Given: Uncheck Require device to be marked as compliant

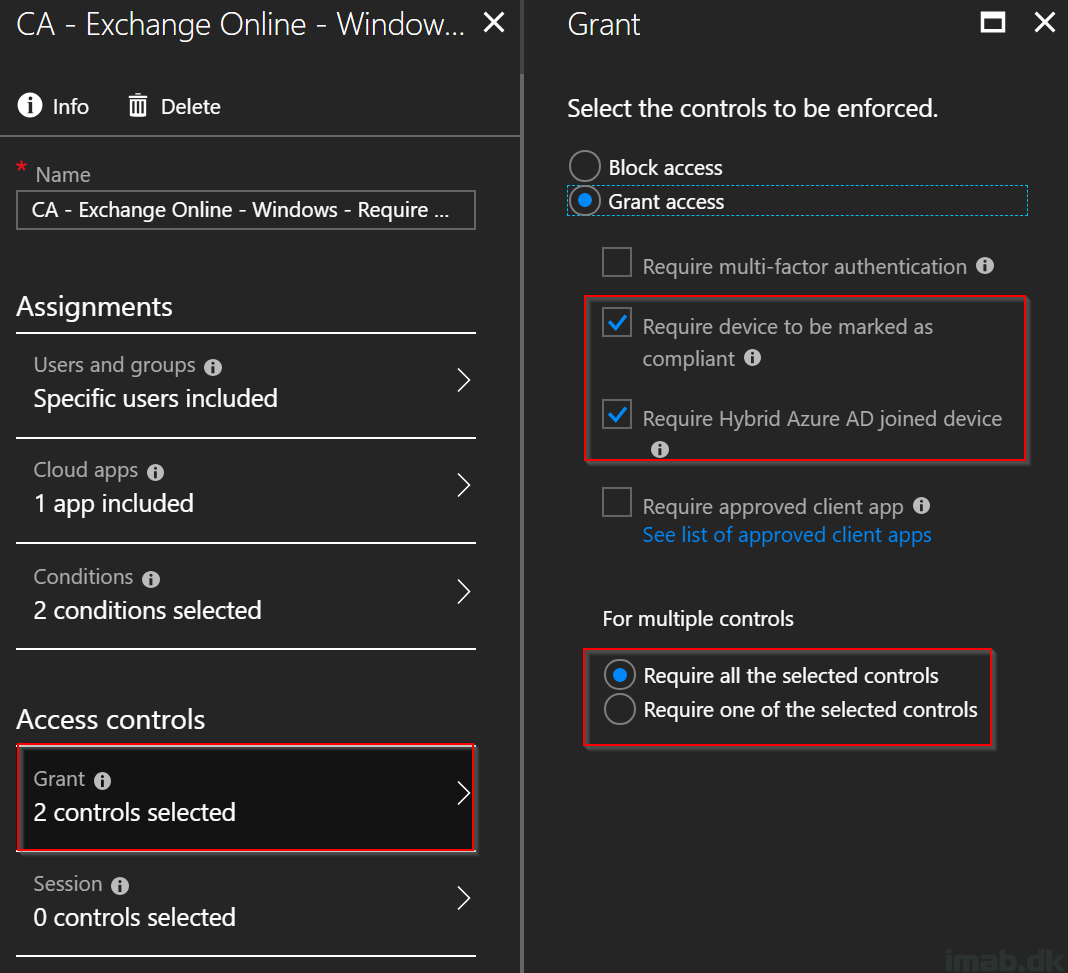Looking at the screenshot, I should click(617, 323).
